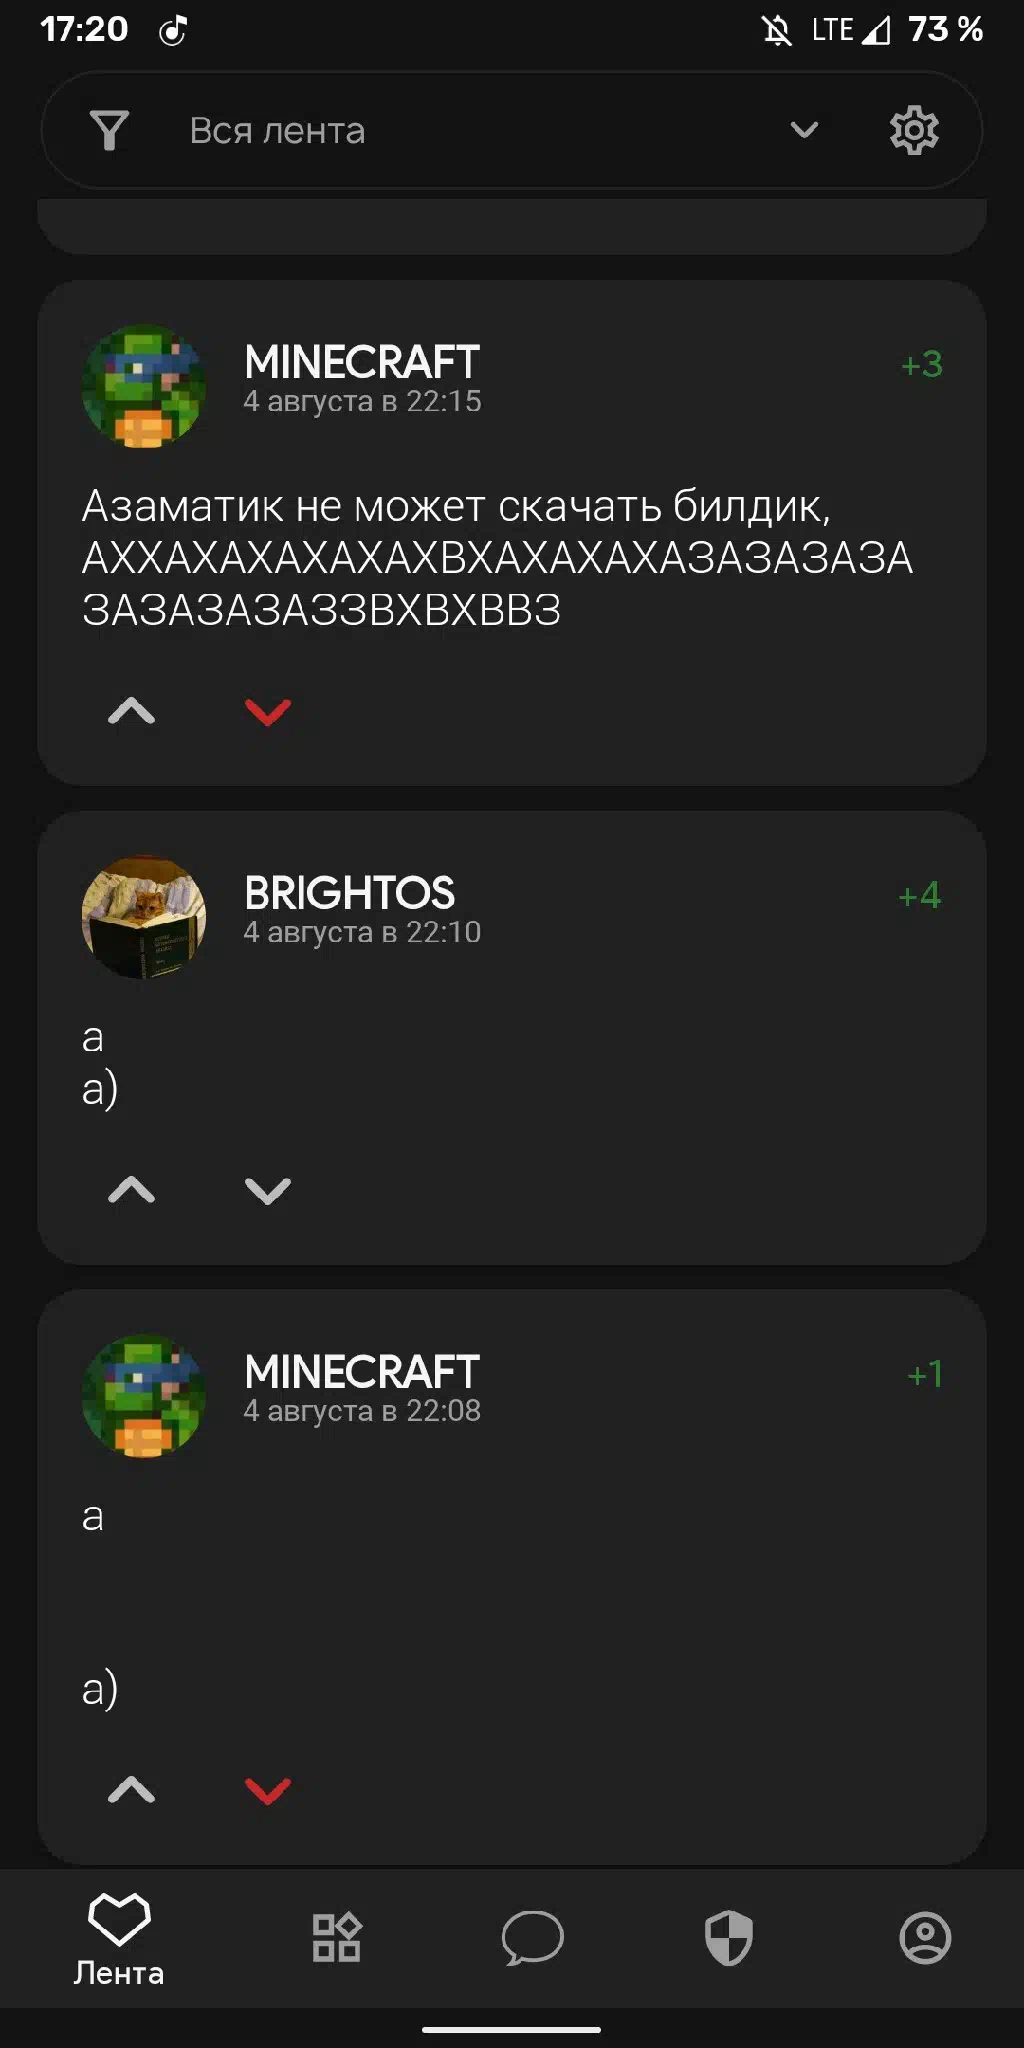Viewport: 1024px width, 2048px height.
Task: Open the BRIGHTOS author name link
Action: point(350,893)
